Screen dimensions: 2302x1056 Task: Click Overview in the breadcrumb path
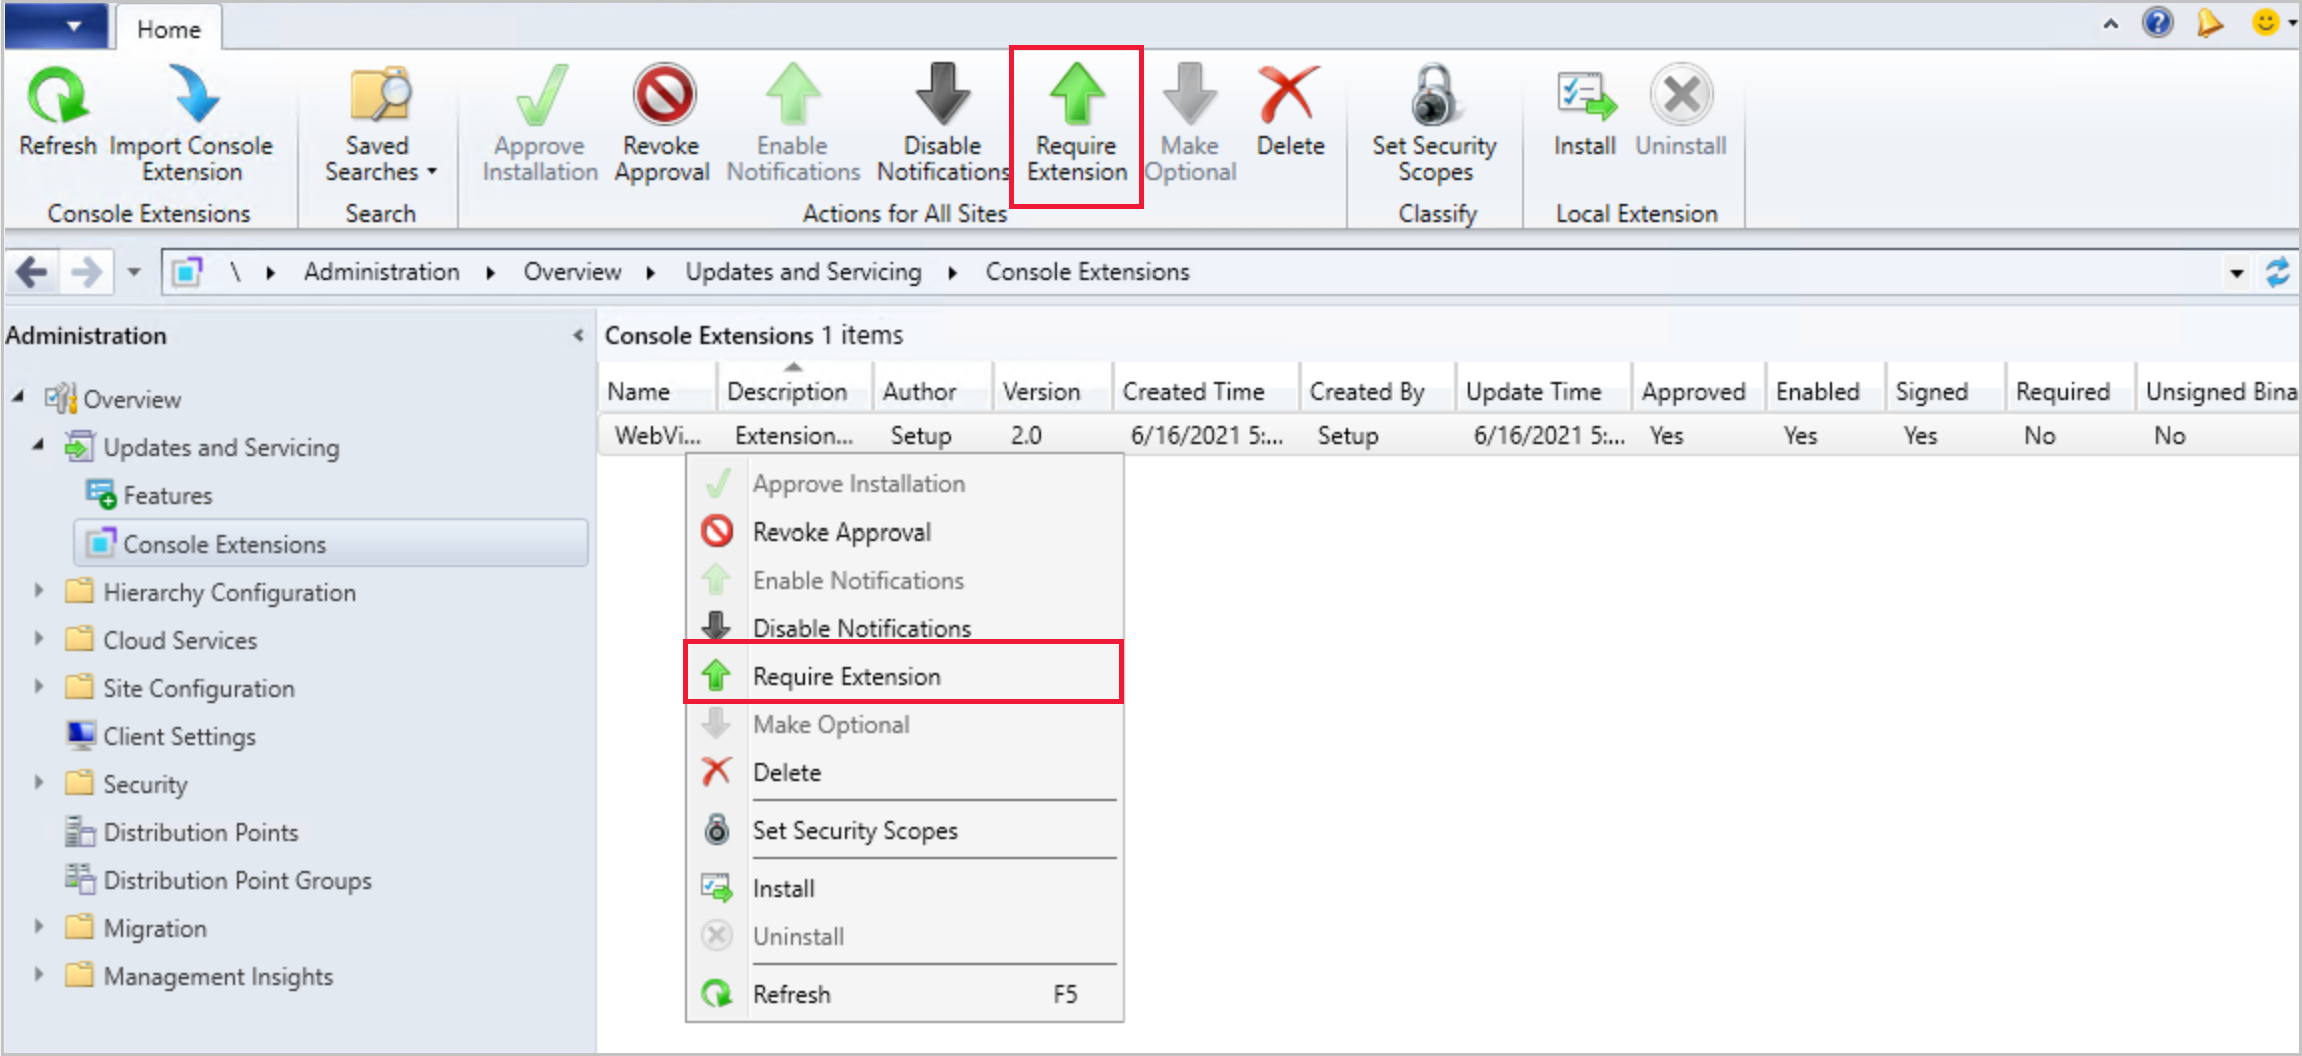click(x=572, y=272)
